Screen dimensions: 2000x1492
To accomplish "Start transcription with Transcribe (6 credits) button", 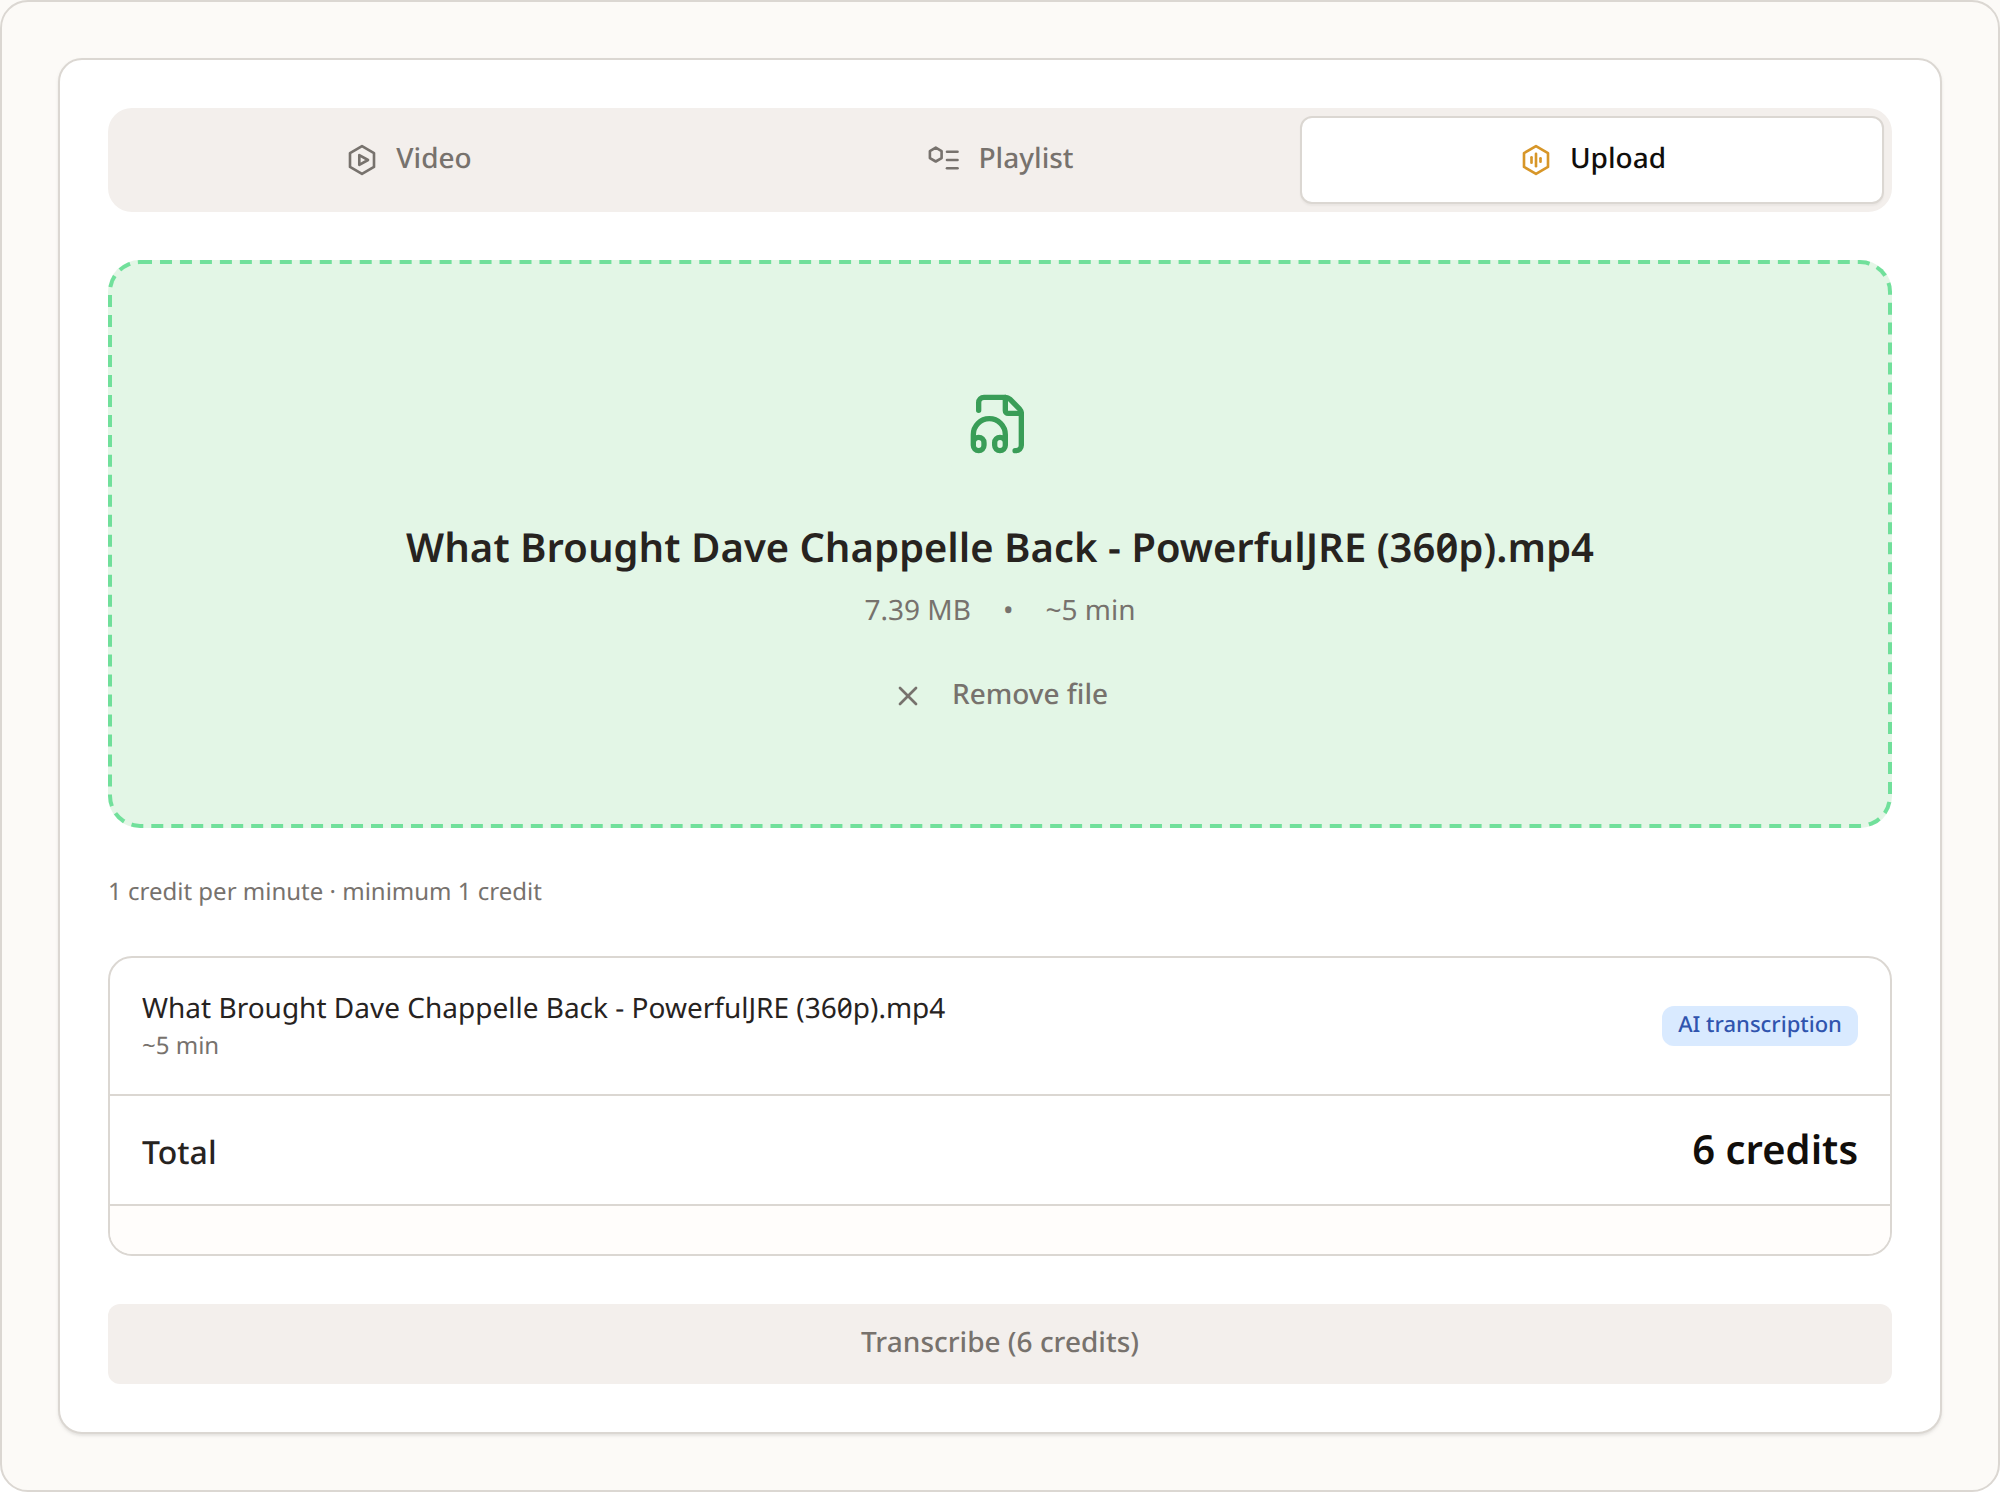I will (1000, 1343).
